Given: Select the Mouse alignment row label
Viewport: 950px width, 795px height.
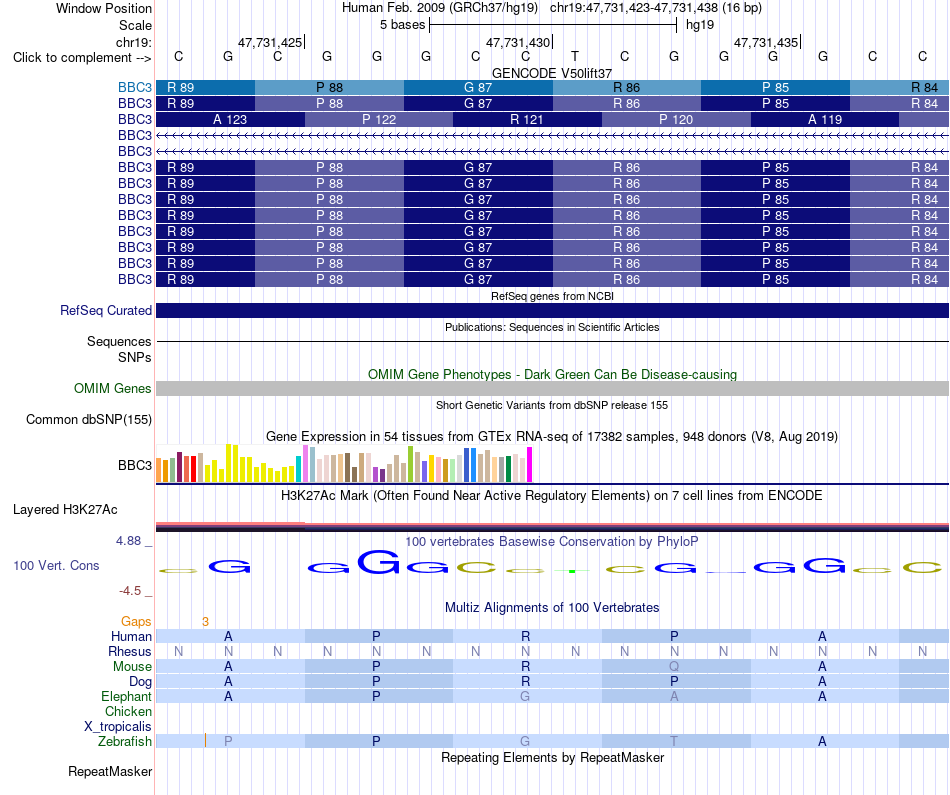Looking at the screenshot, I should click(132, 667).
